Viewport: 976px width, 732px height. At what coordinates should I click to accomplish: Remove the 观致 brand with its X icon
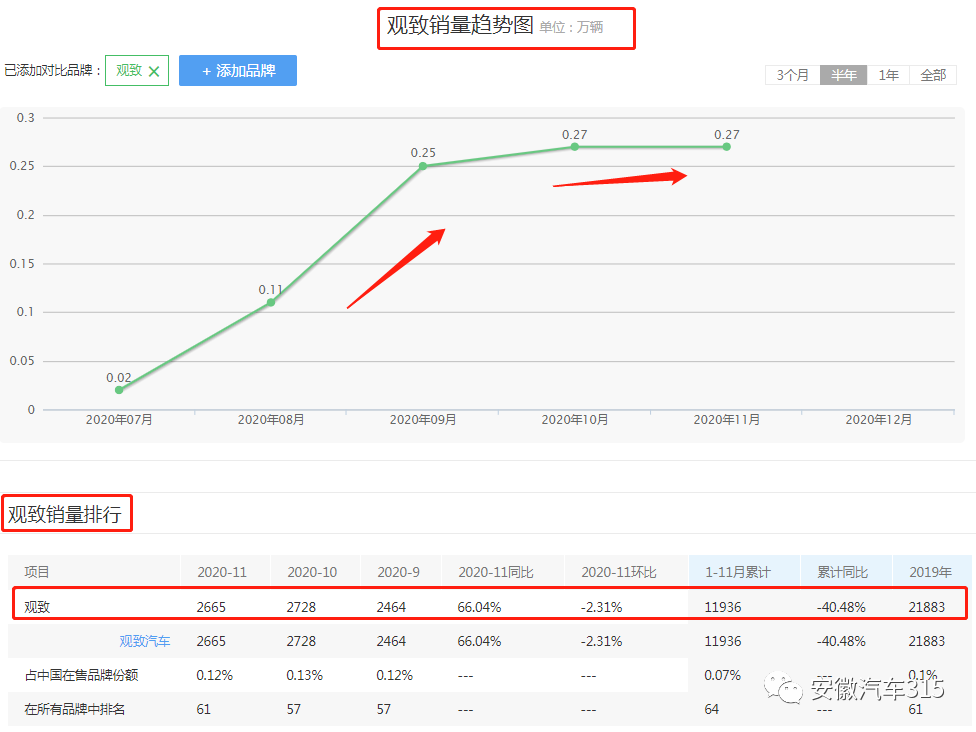coord(154,71)
